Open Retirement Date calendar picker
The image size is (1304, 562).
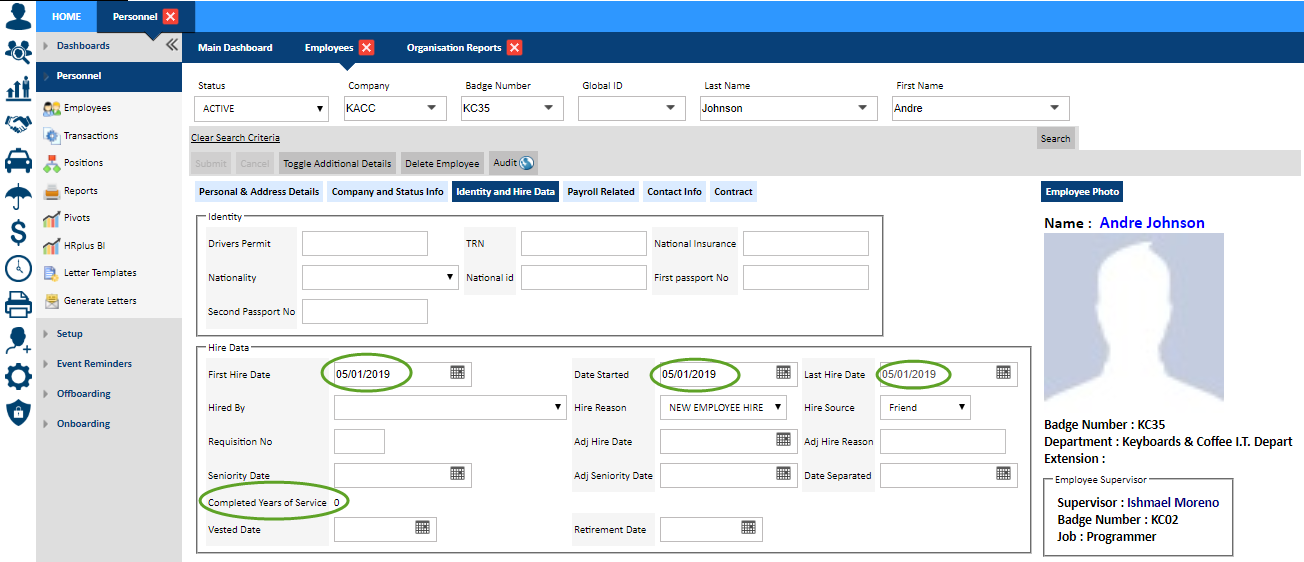coord(748,528)
